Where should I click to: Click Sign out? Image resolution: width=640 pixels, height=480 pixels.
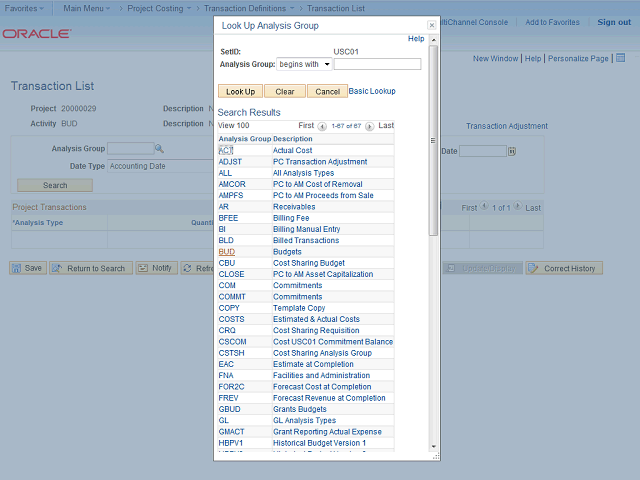pyautogui.click(x=614, y=22)
